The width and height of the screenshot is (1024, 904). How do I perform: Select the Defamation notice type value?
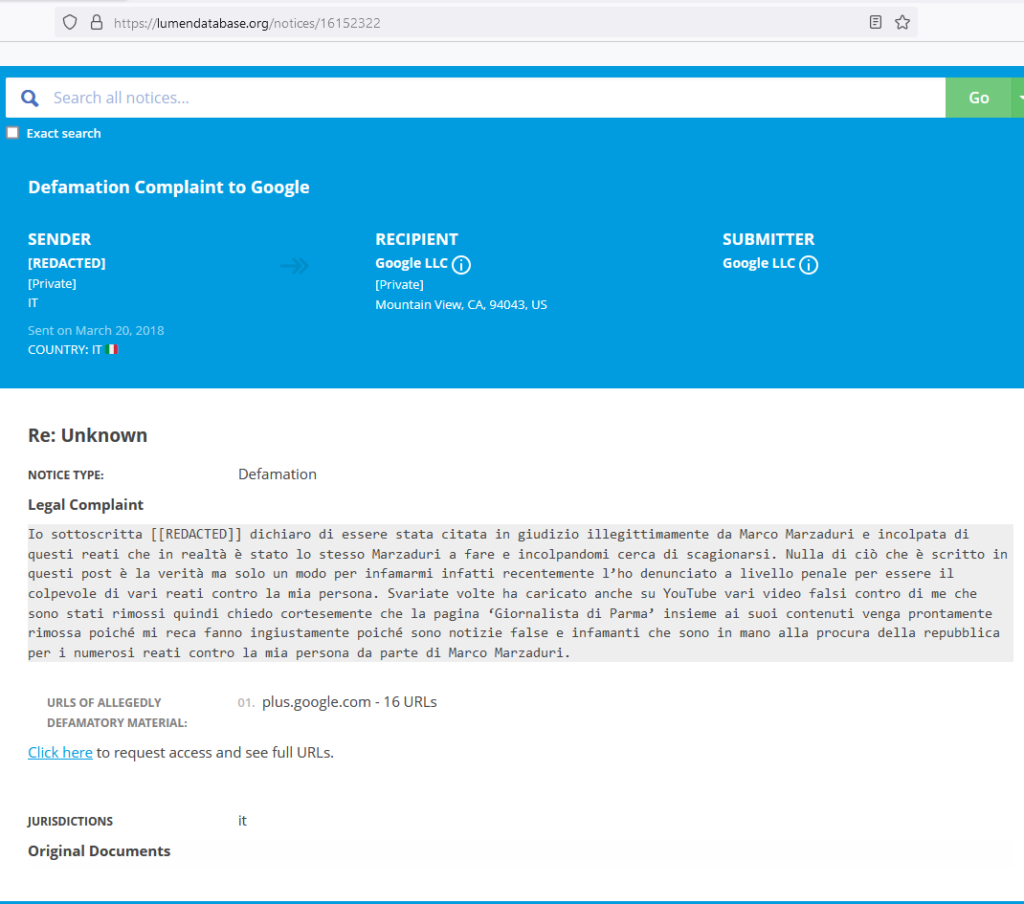[x=278, y=474]
